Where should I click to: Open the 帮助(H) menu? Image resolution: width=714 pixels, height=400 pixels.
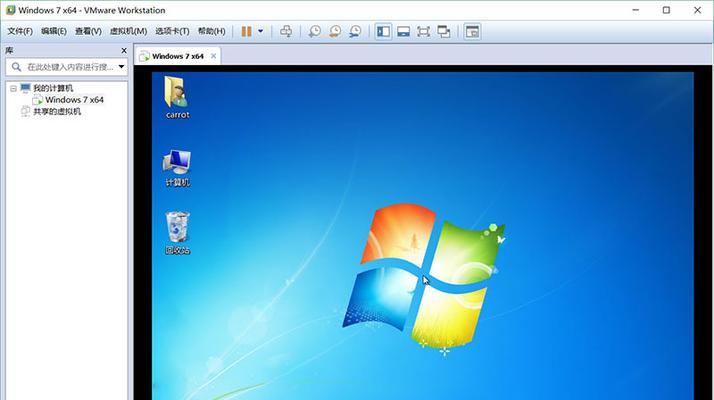click(x=211, y=31)
